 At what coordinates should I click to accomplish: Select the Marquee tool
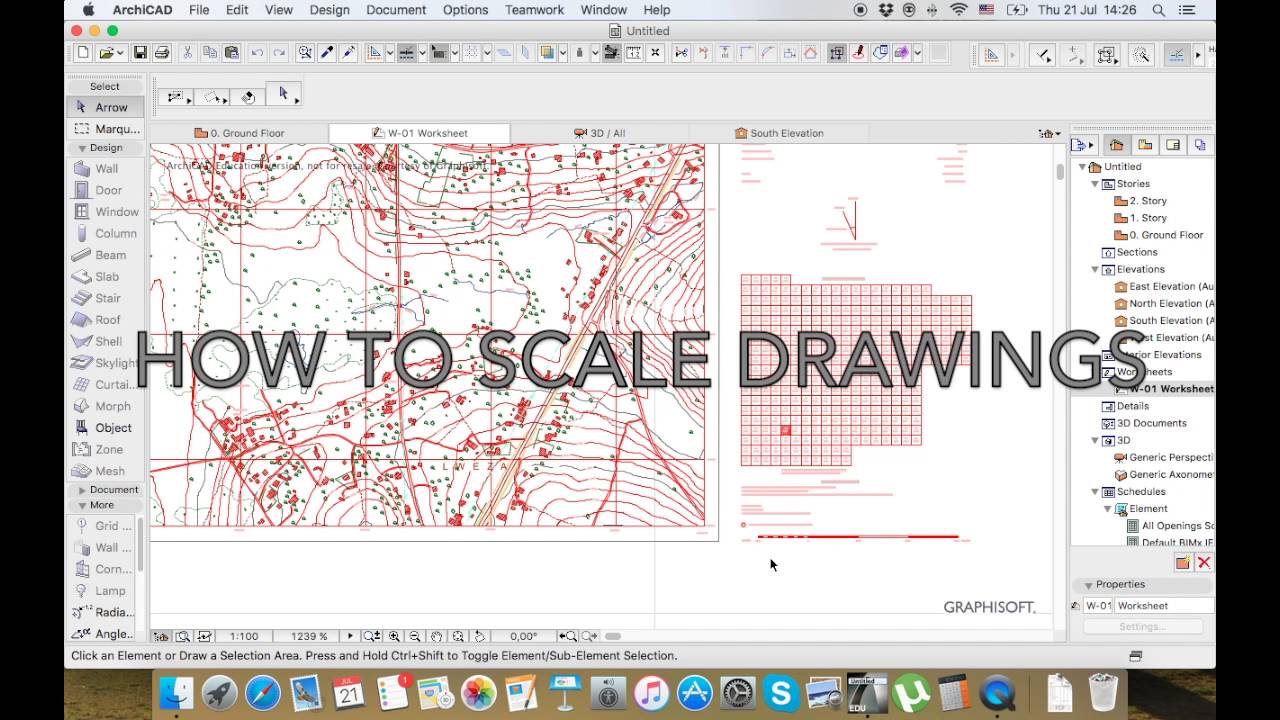tap(106, 129)
